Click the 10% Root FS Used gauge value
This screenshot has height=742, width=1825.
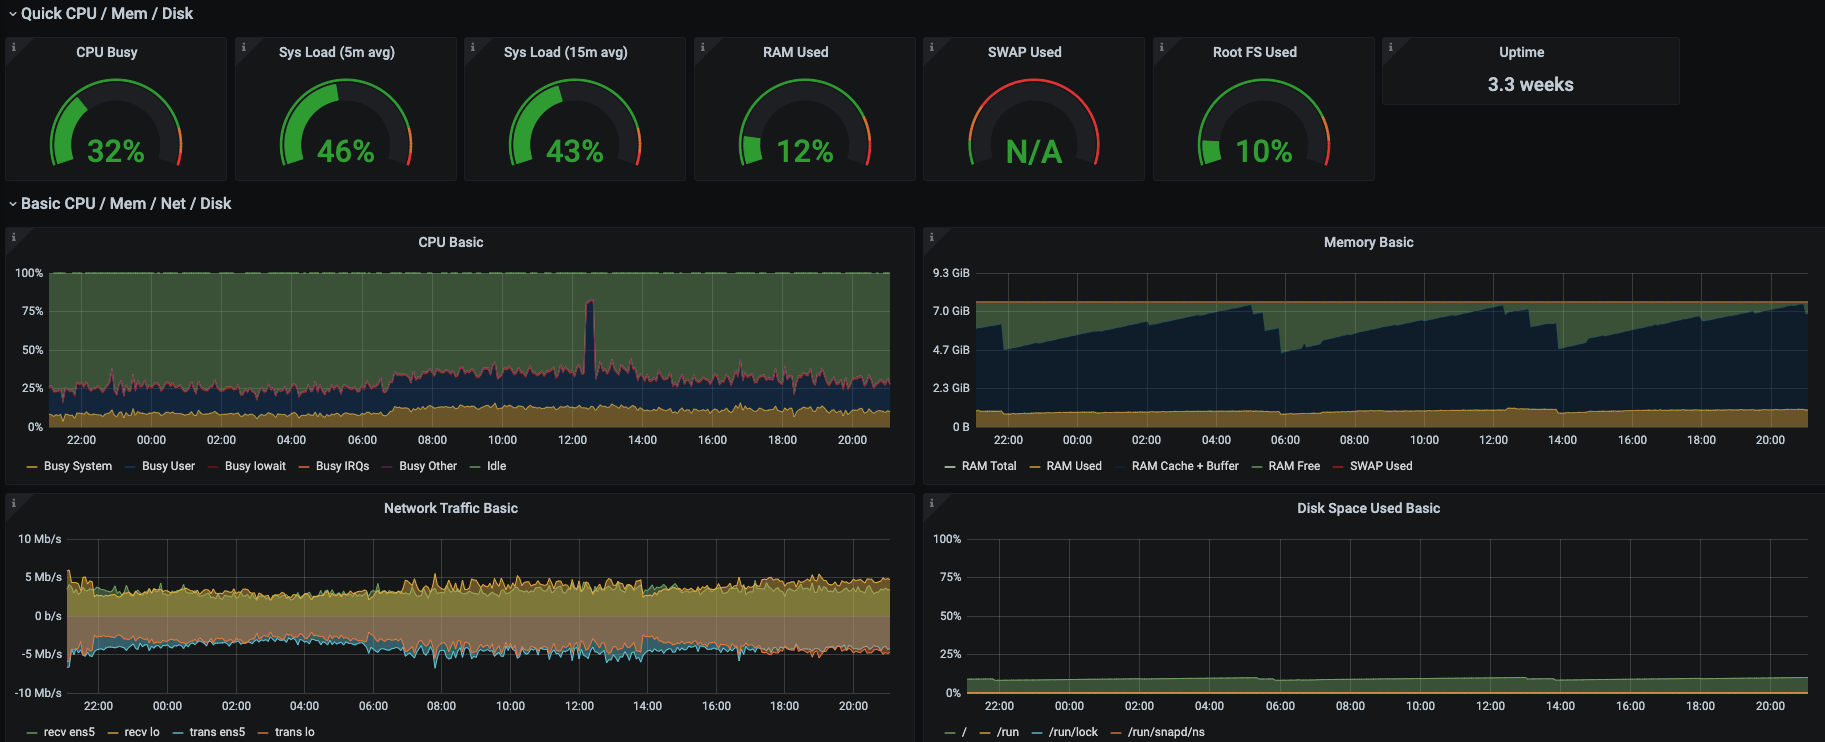[x=1264, y=151]
